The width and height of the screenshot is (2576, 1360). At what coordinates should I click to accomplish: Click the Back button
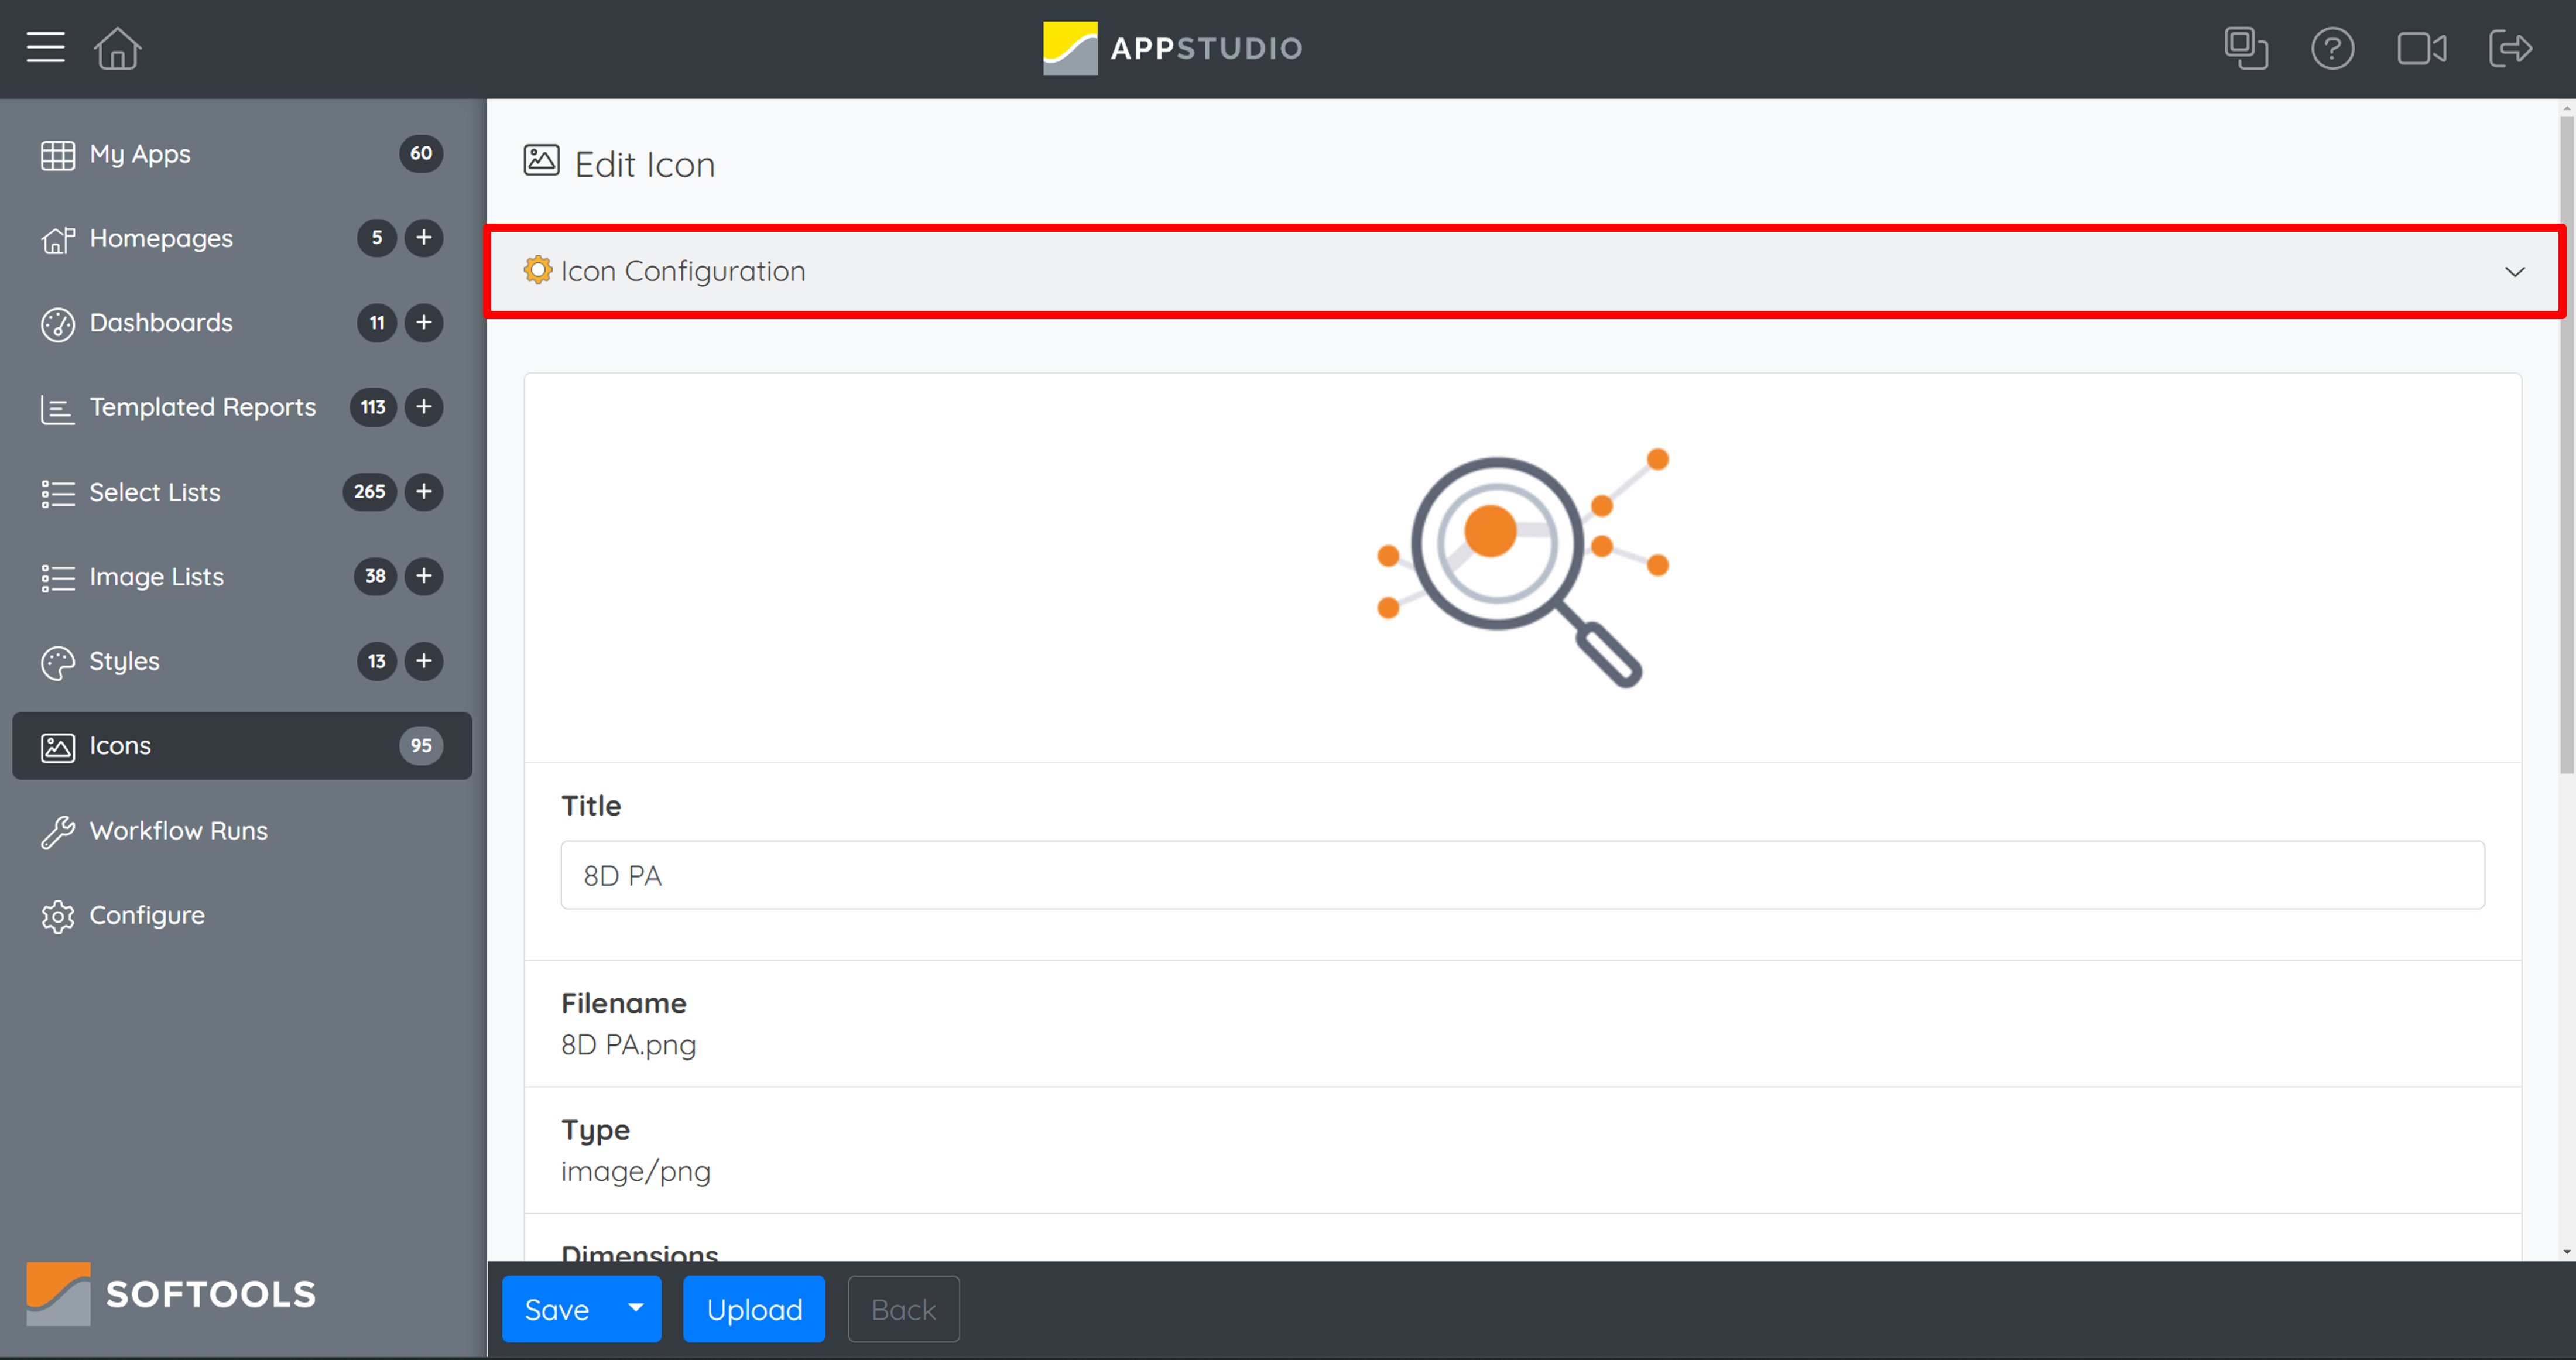tap(903, 1308)
